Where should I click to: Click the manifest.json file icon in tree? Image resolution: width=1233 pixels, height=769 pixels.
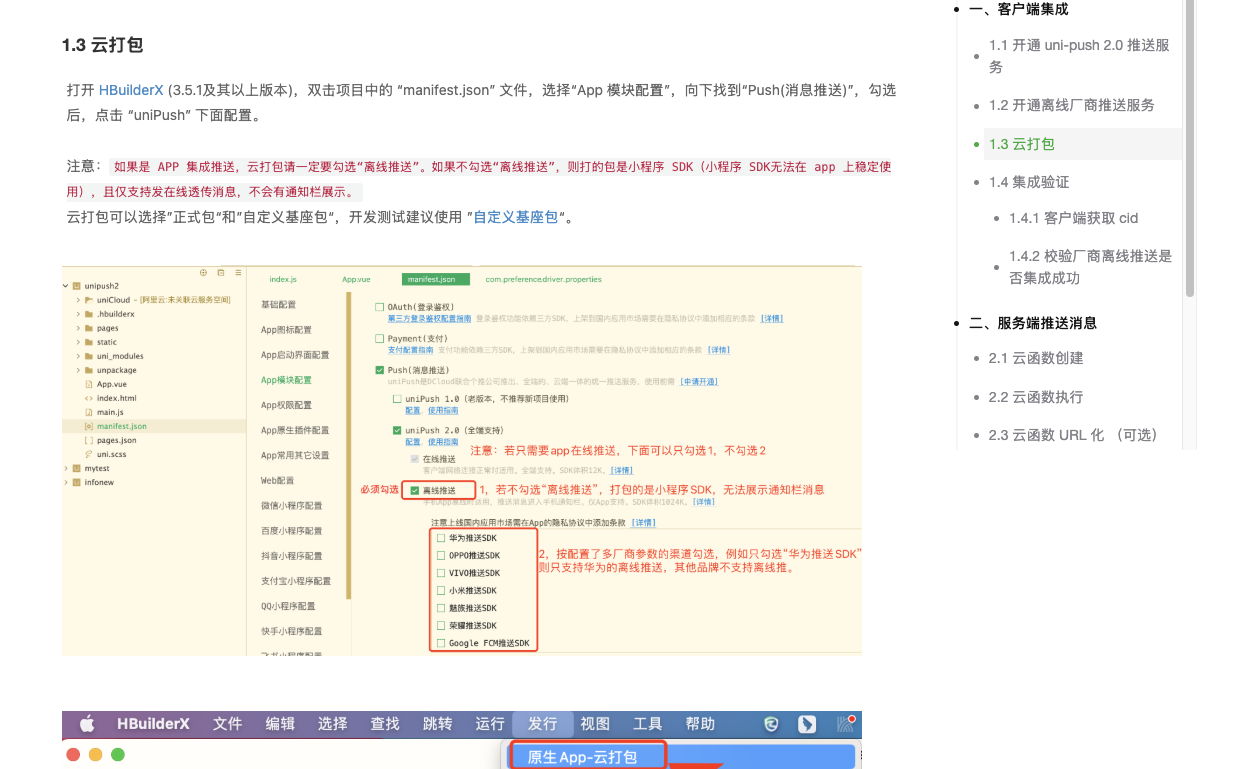[x=90, y=426]
